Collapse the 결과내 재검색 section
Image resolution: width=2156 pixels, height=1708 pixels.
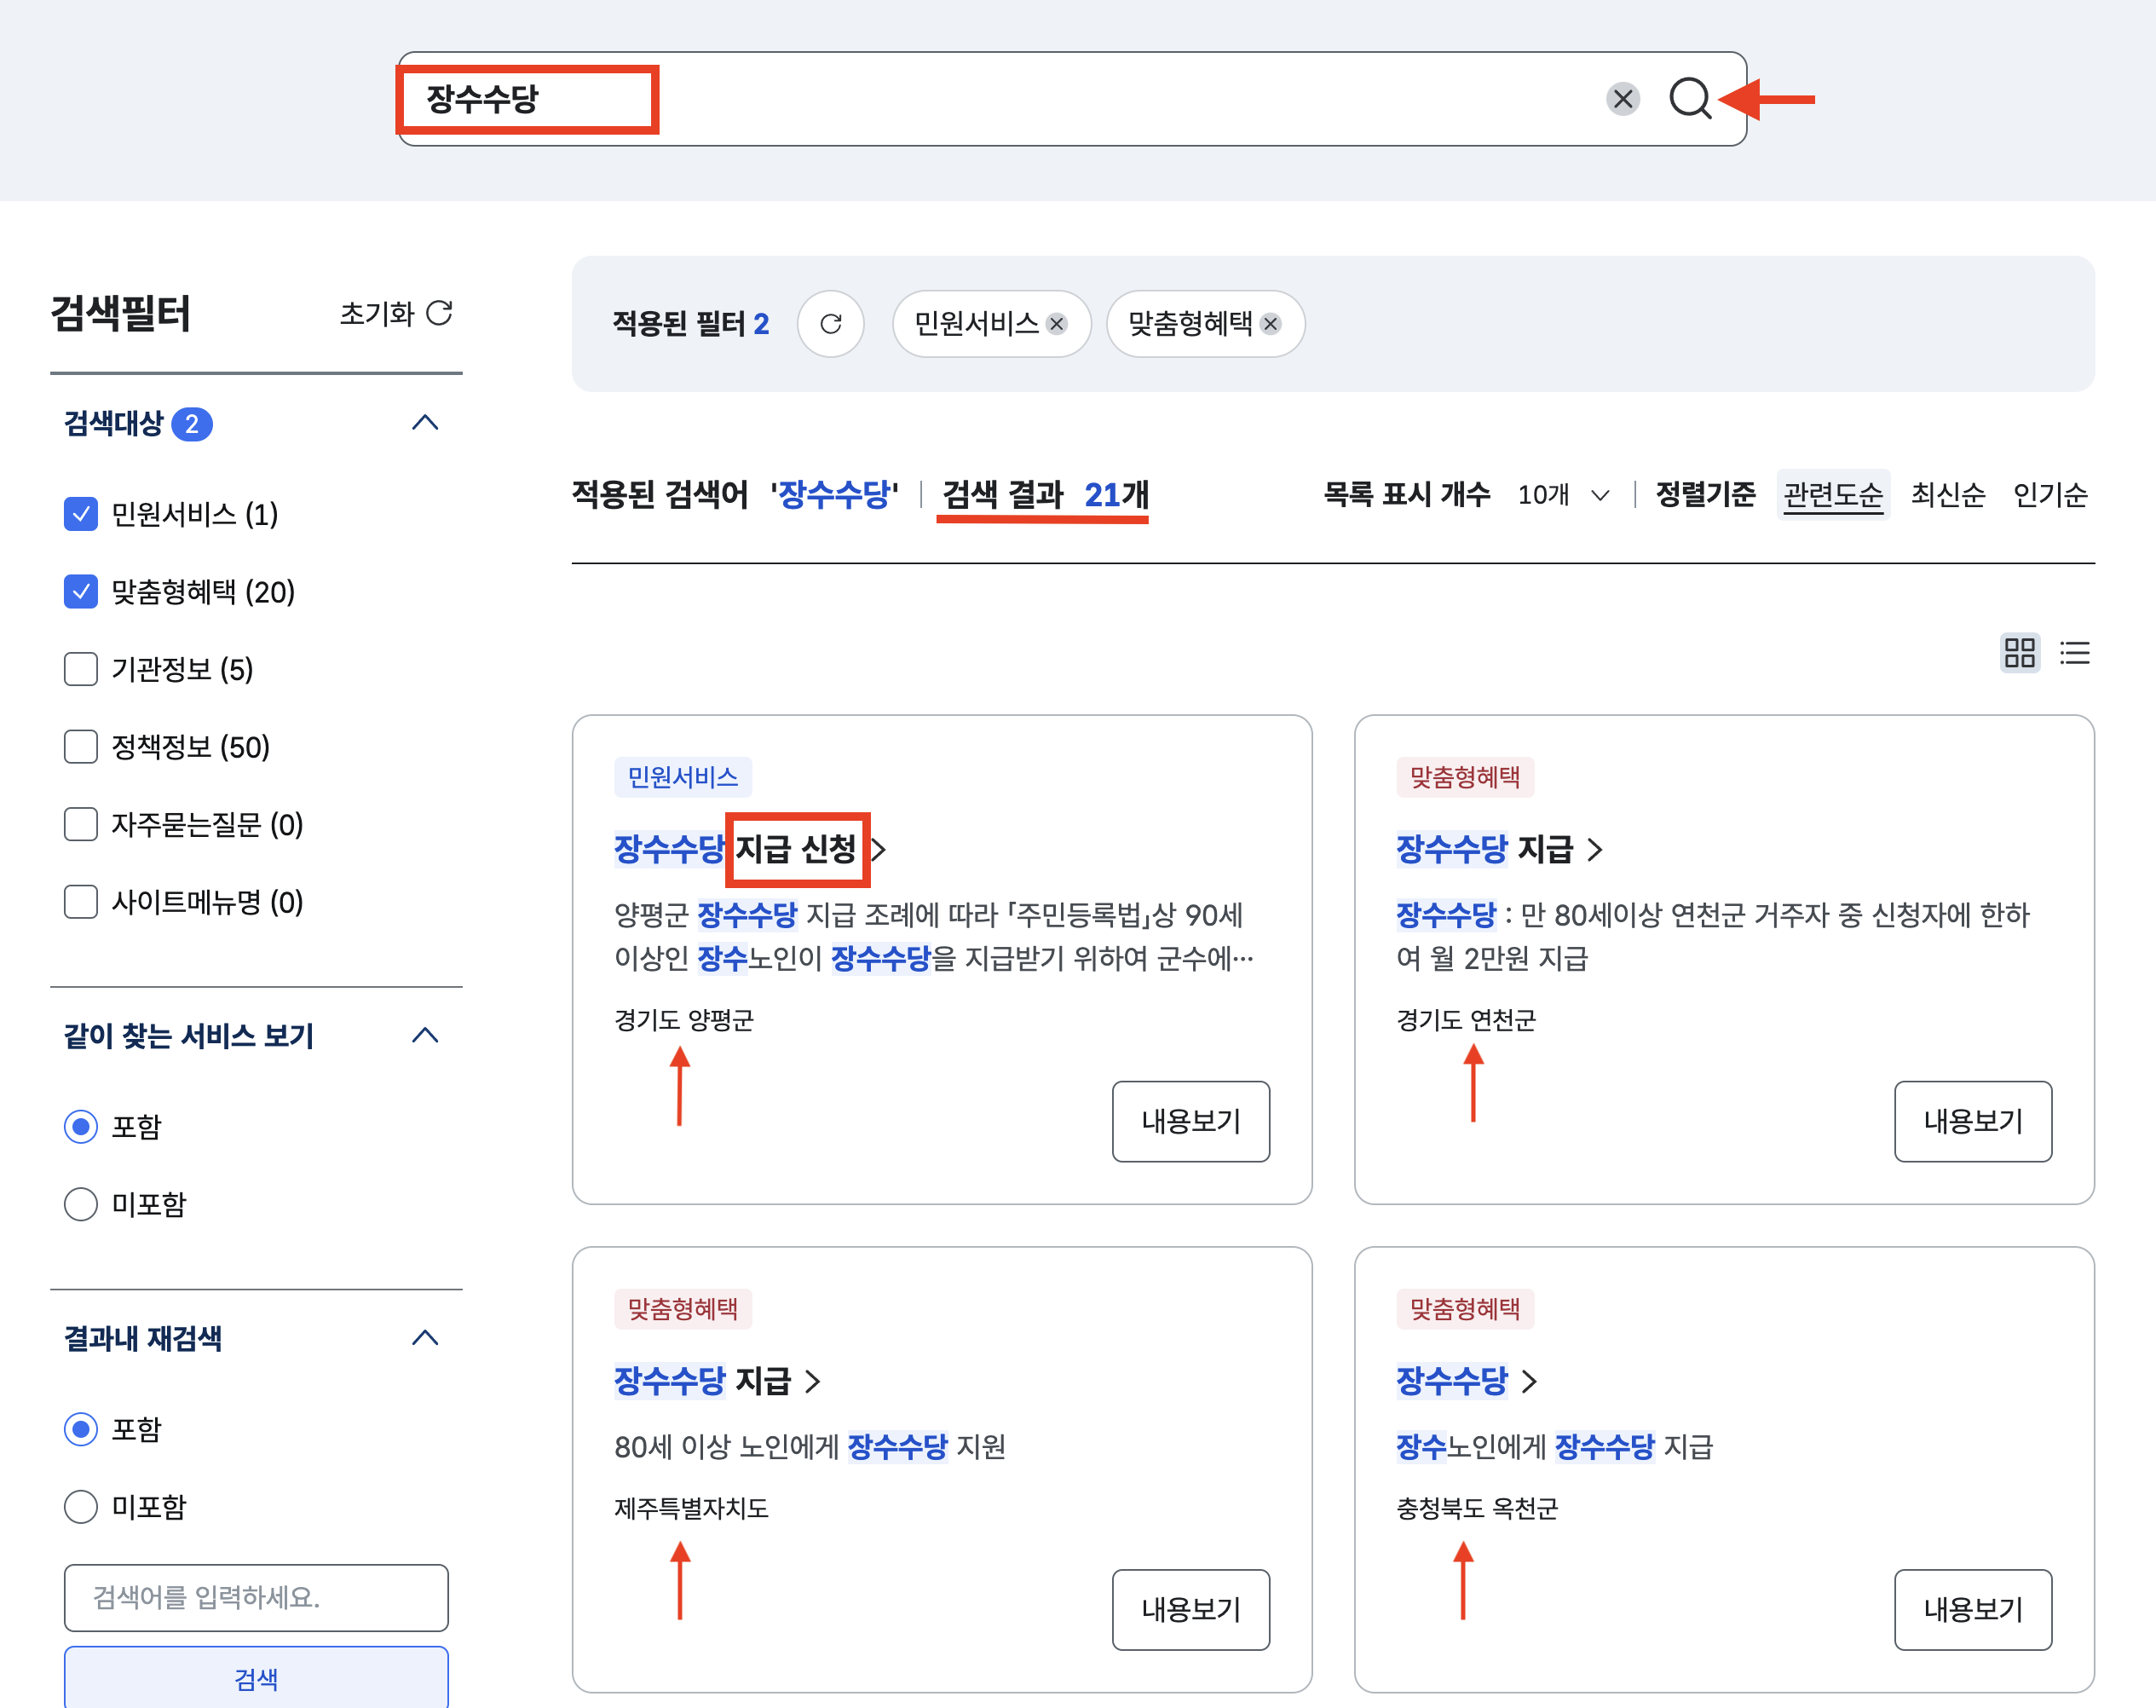pos(425,1338)
